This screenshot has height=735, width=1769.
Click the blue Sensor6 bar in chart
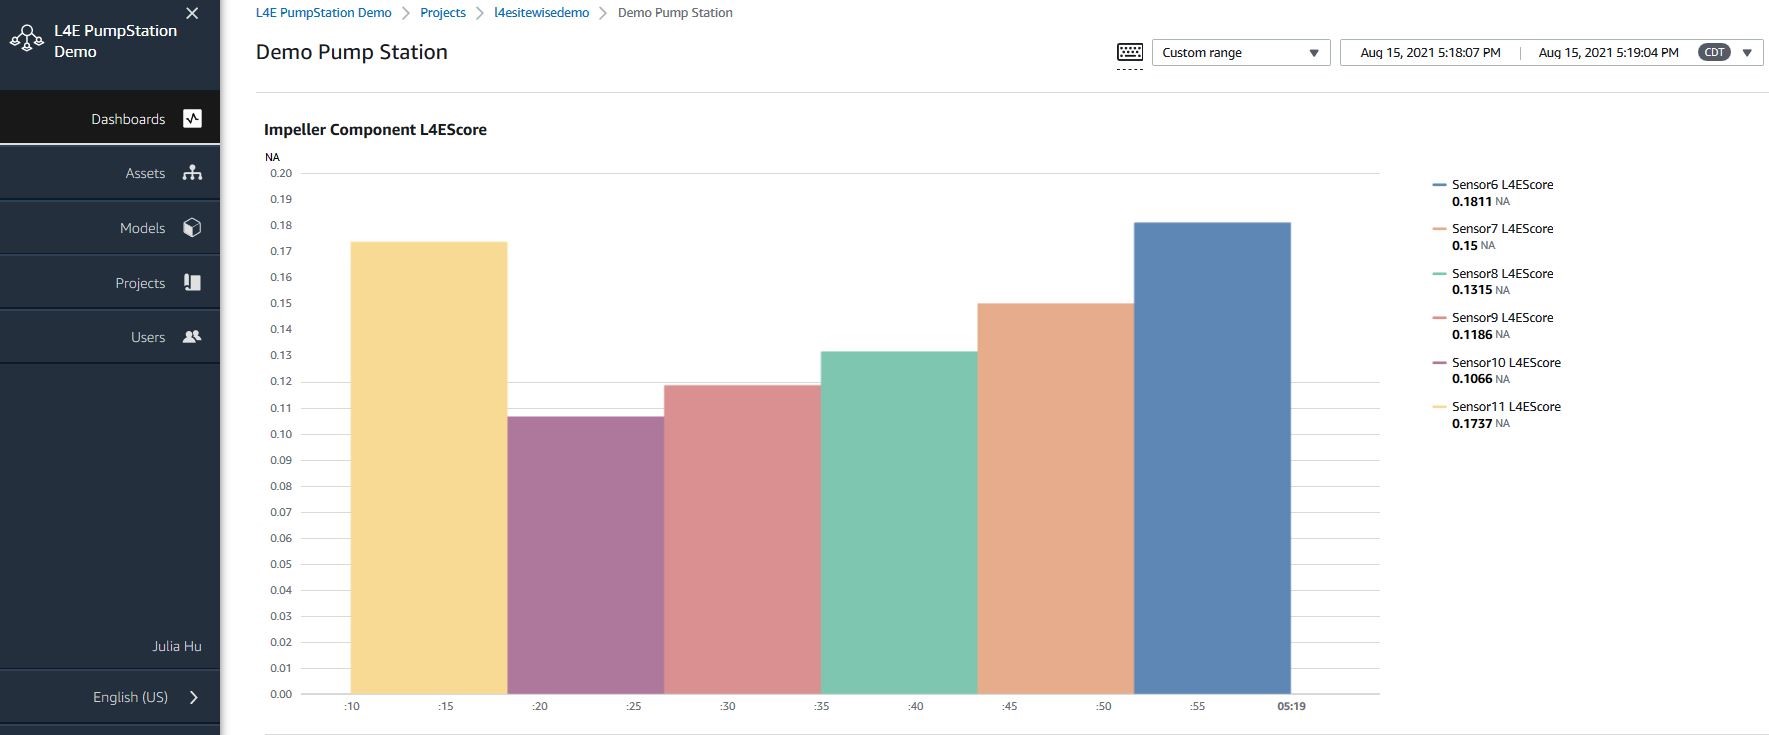click(1212, 458)
